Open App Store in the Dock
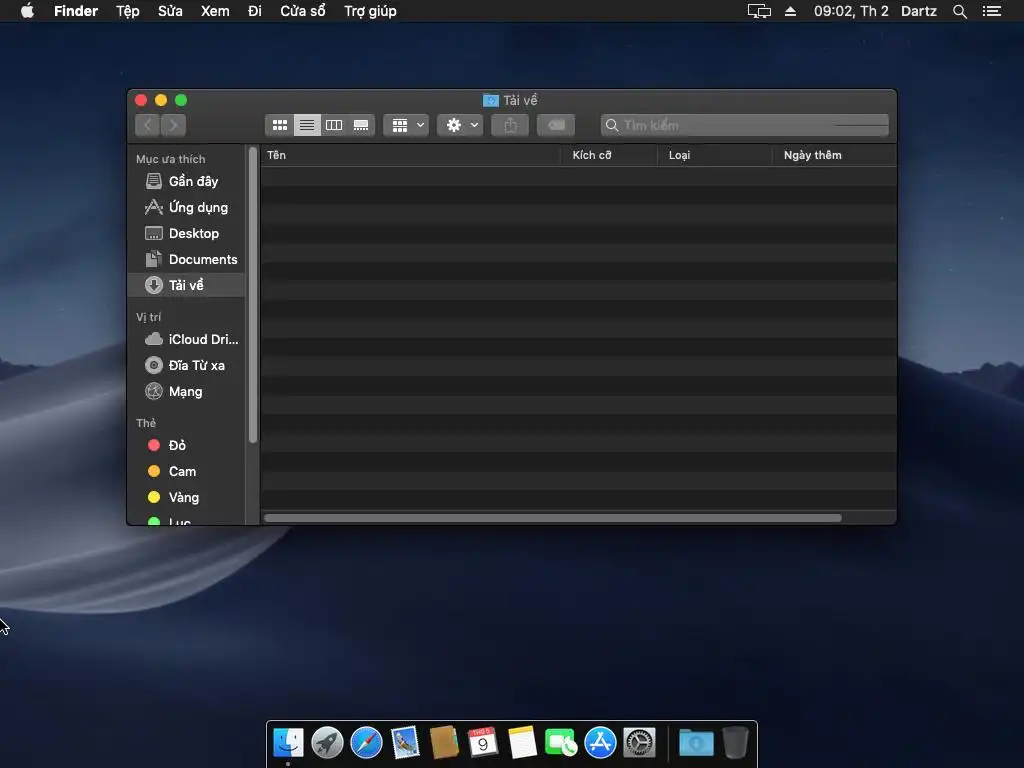This screenshot has height=768, width=1024. 600,743
